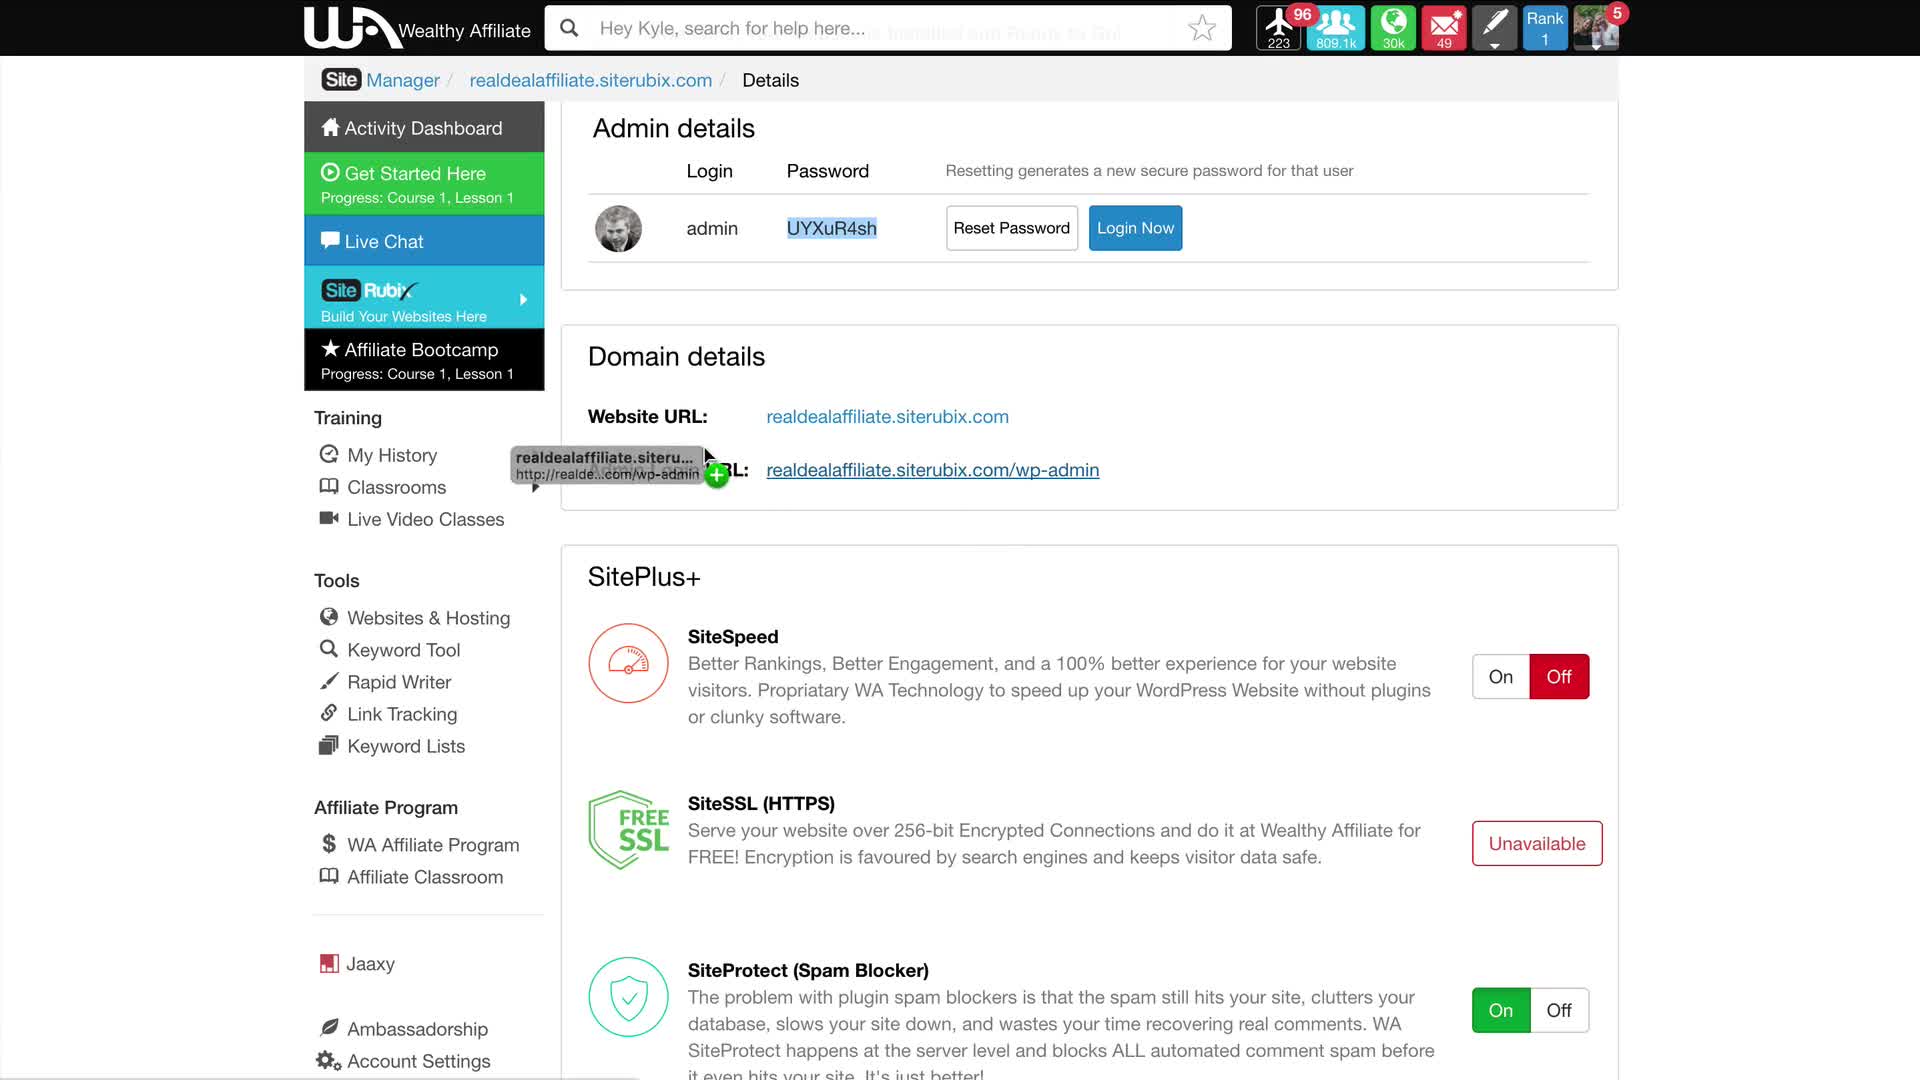The image size is (1920, 1080).
Task: Open Get Started Here menu item
Action: 424,184
